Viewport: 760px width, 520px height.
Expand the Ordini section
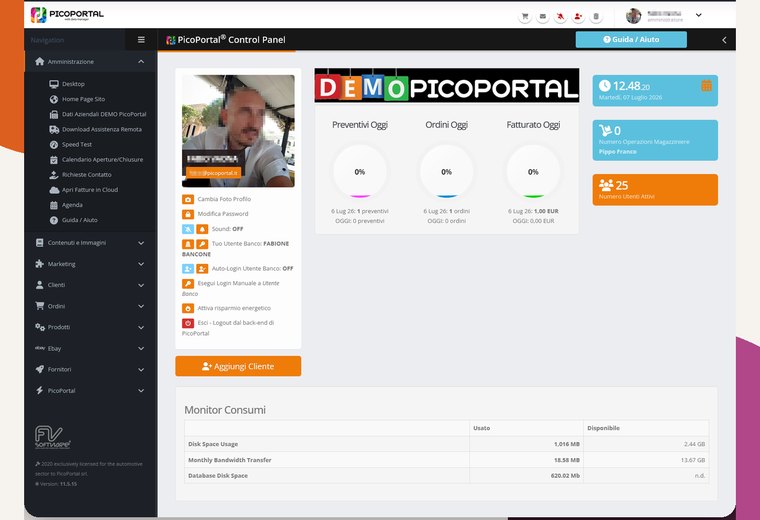(x=90, y=306)
